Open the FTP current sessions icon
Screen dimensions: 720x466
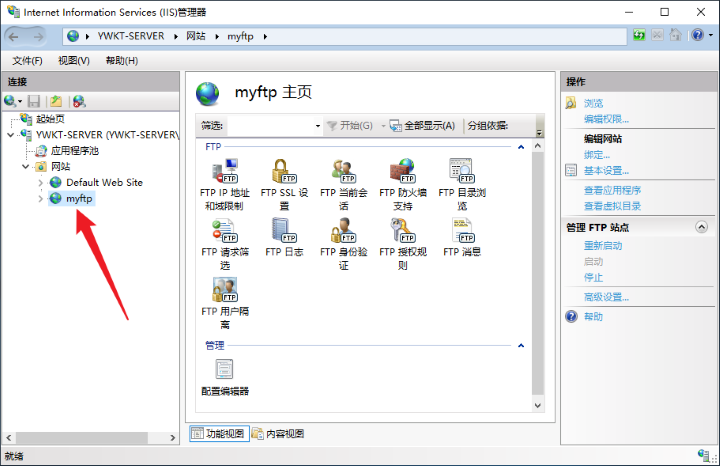[x=343, y=184]
